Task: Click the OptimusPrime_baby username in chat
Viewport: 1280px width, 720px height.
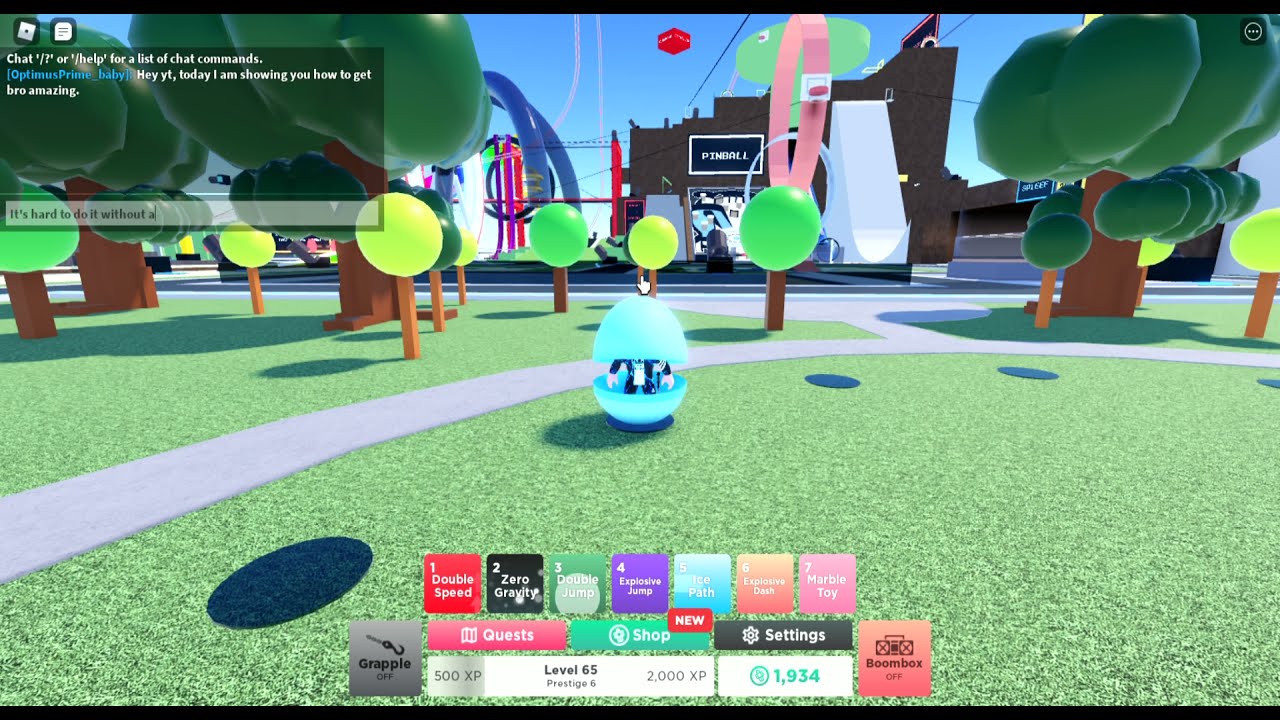Action: [69, 74]
